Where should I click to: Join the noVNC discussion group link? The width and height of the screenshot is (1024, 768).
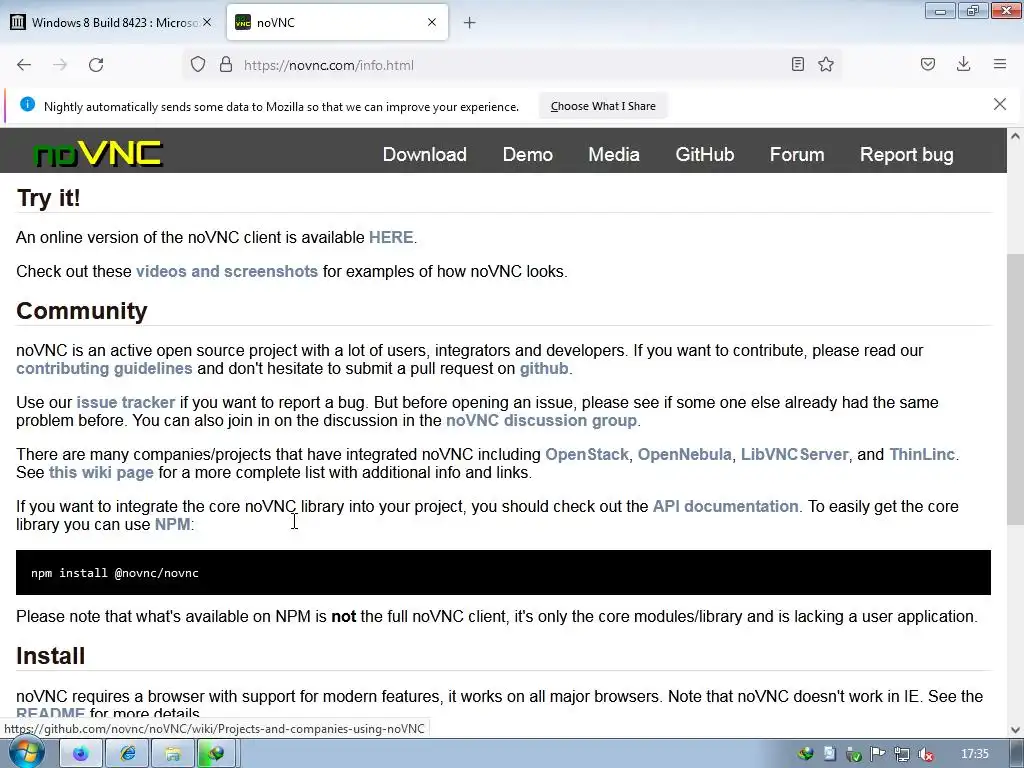coord(541,421)
